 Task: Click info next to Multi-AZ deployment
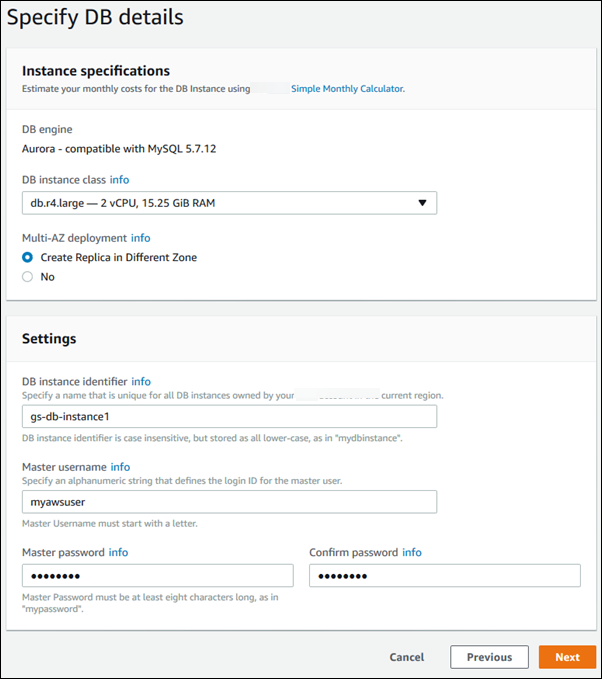[x=140, y=238]
